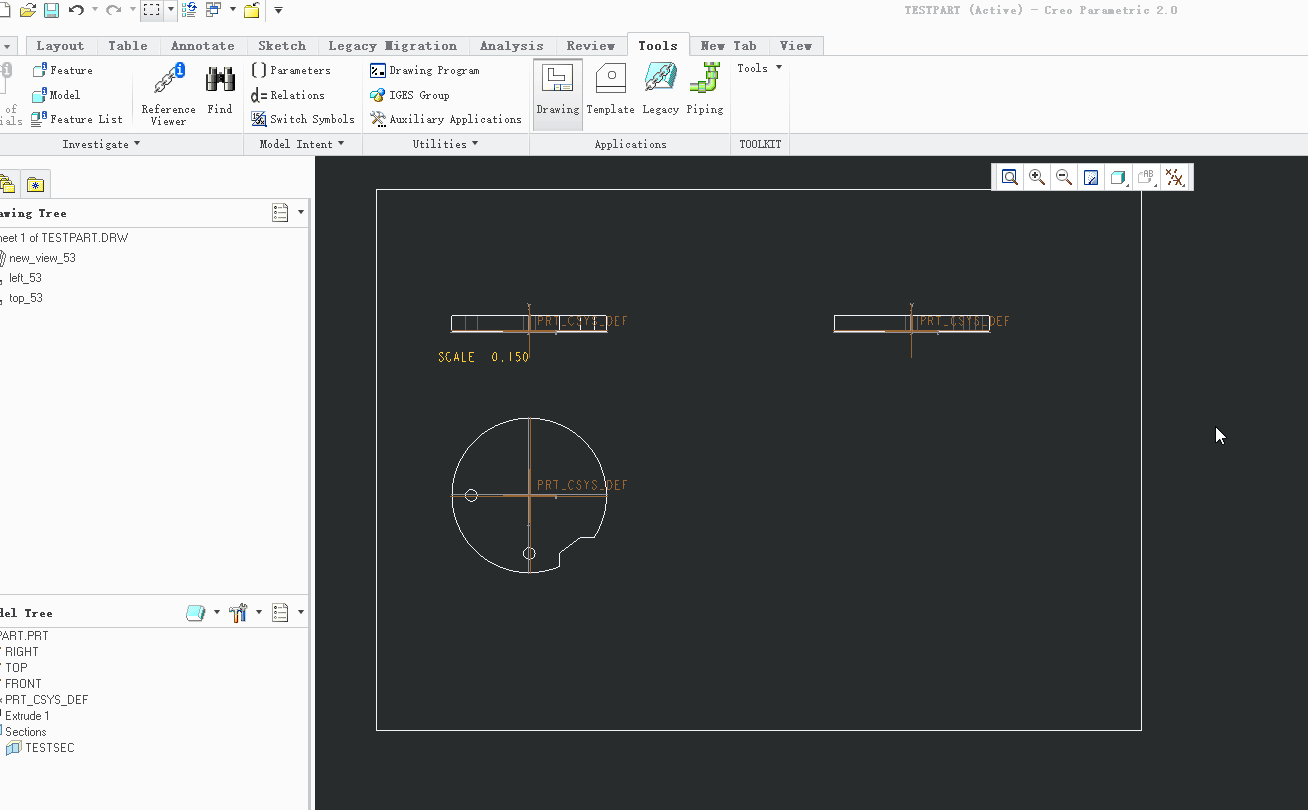Open the Annotate ribbon tab
This screenshot has width=1308, height=810.
pos(203,46)
